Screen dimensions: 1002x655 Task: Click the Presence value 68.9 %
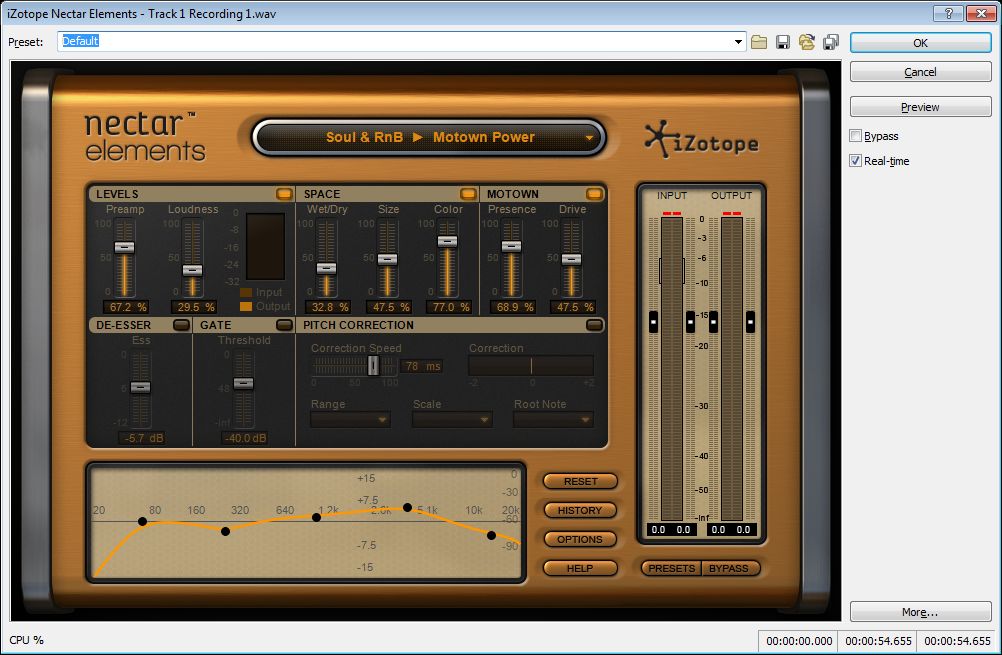click(514, 307)
